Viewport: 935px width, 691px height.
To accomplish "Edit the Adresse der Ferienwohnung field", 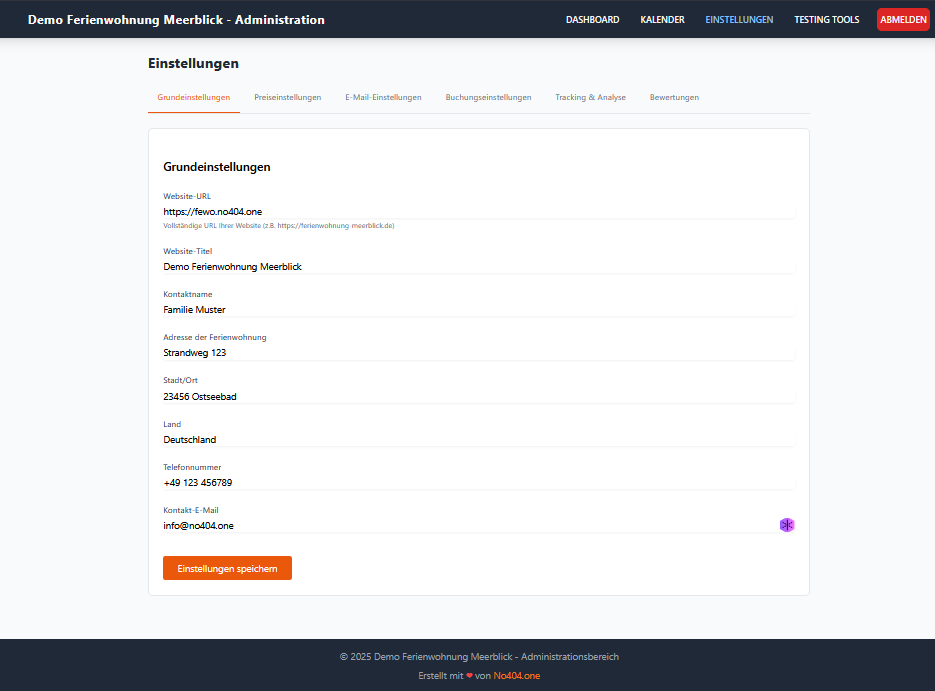I will [478, 353].
